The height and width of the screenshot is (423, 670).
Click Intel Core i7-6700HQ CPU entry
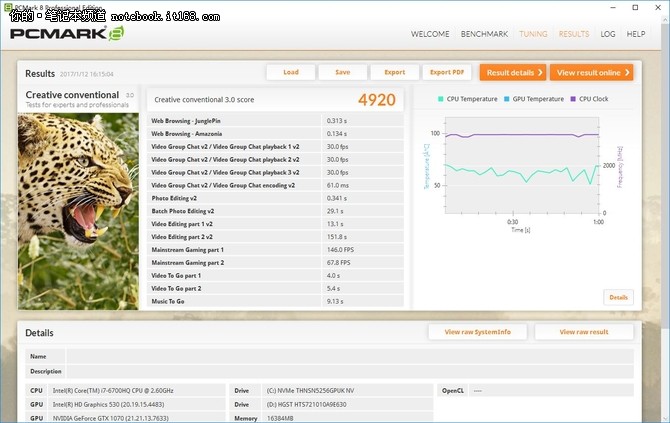(113, 391)
